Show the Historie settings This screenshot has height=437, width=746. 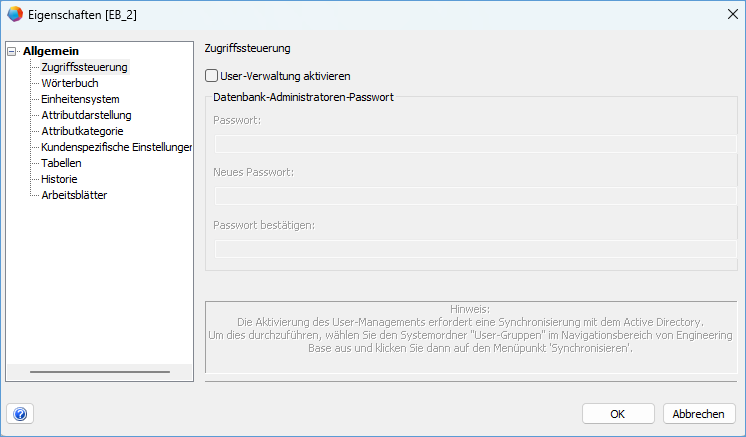(59, 179)
